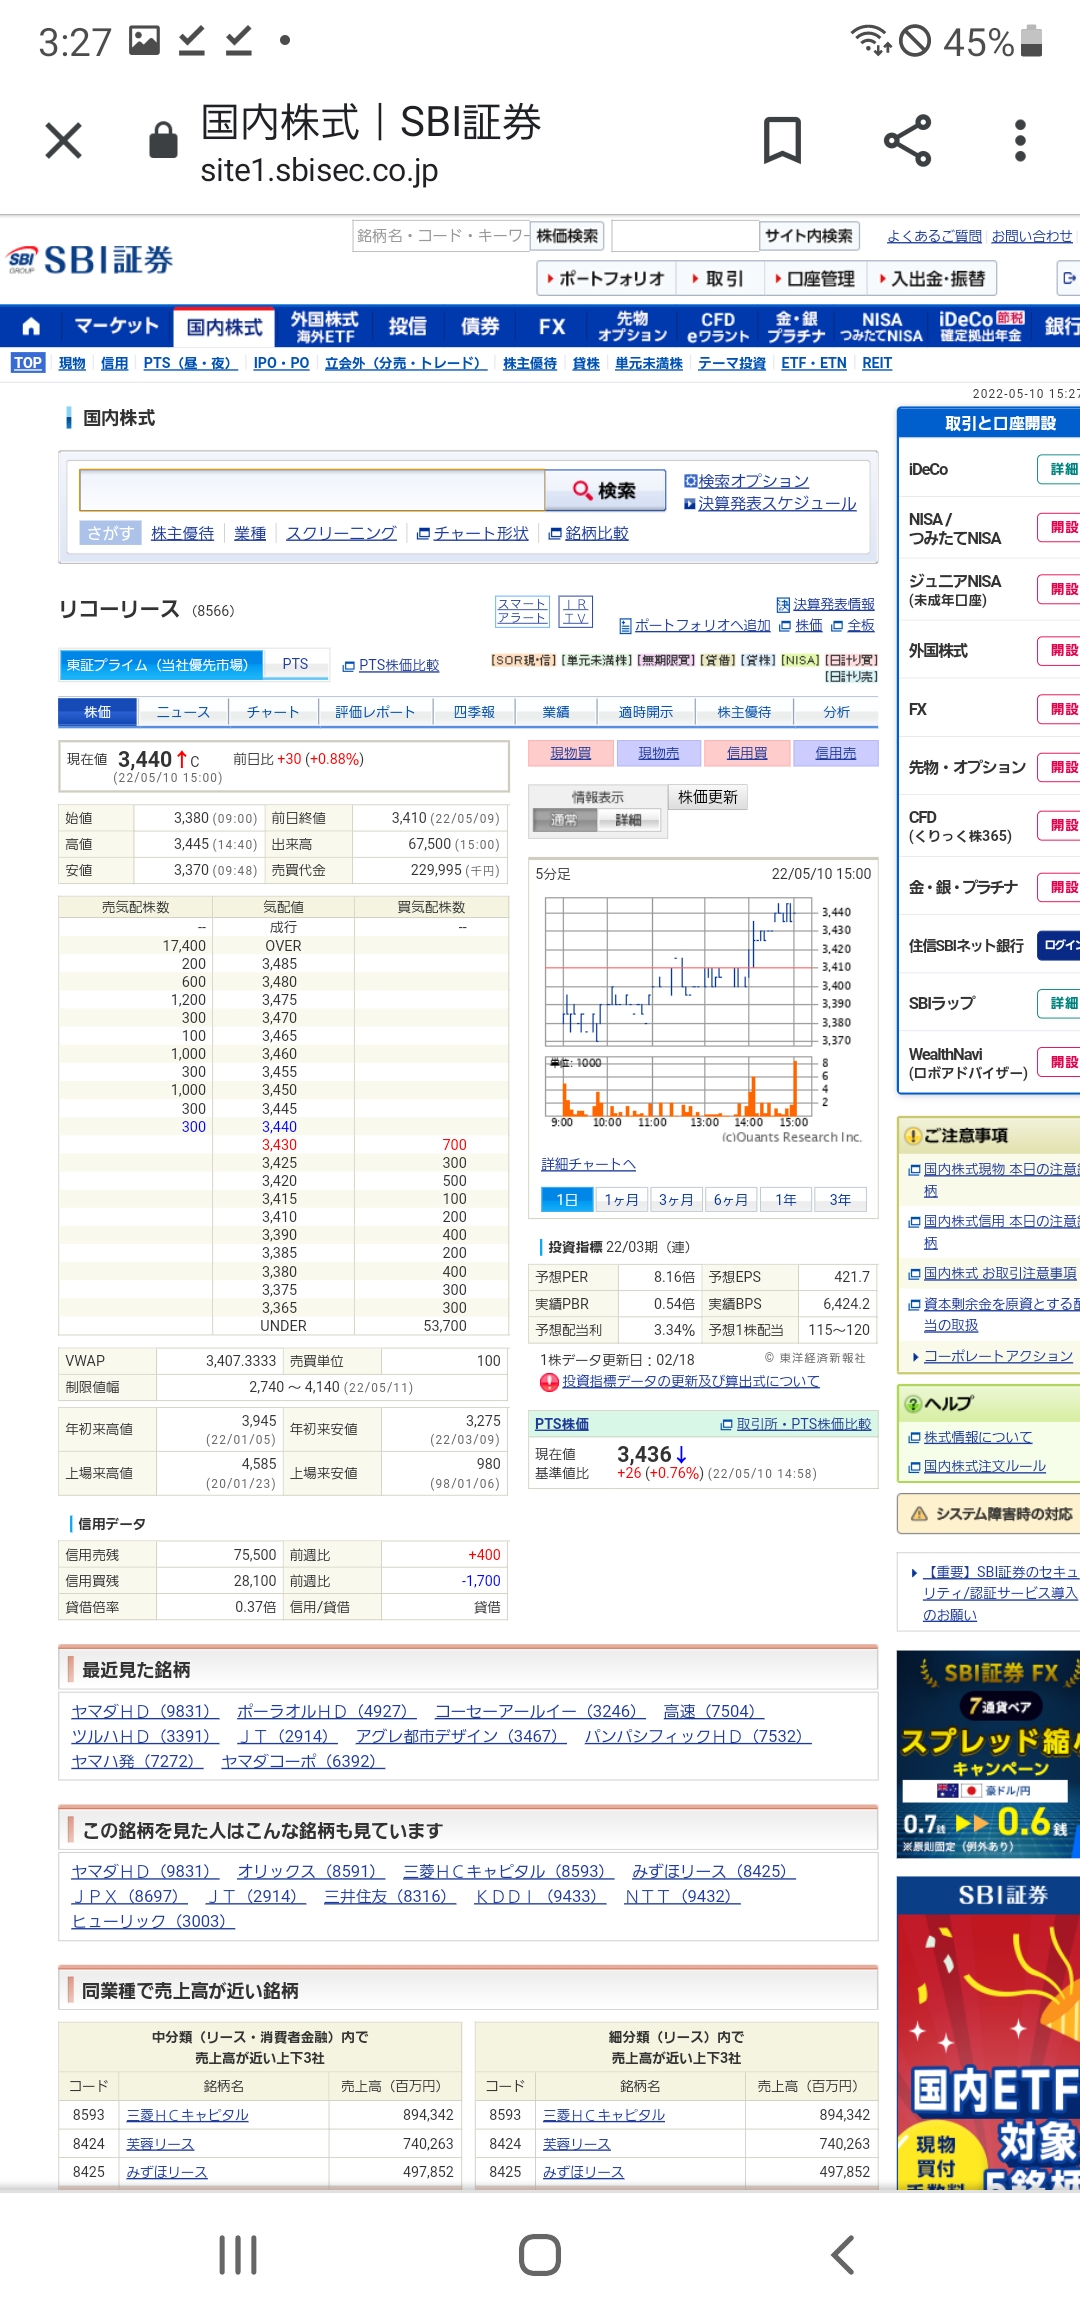Switch to 四季報 tab
The height and width of the screenshot is (2316, 1080).
(x=474, y=712)
